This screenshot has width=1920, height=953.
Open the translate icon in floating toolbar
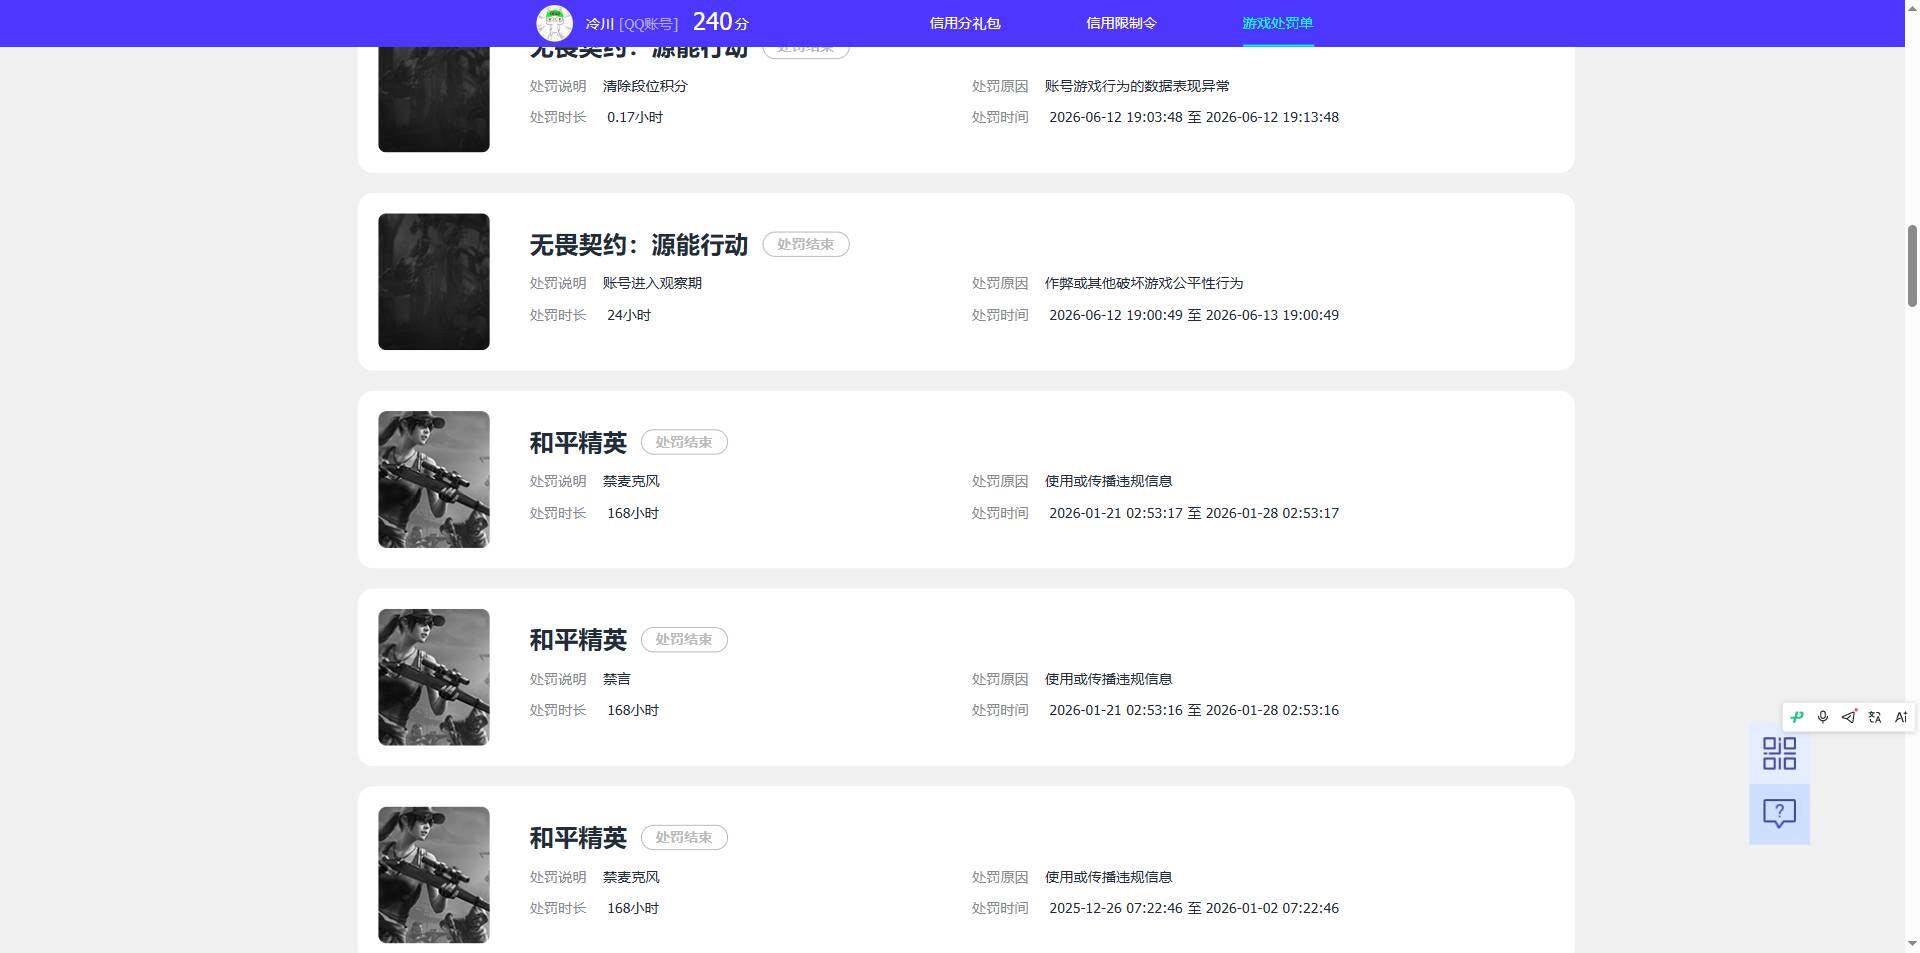(1875, 717)
